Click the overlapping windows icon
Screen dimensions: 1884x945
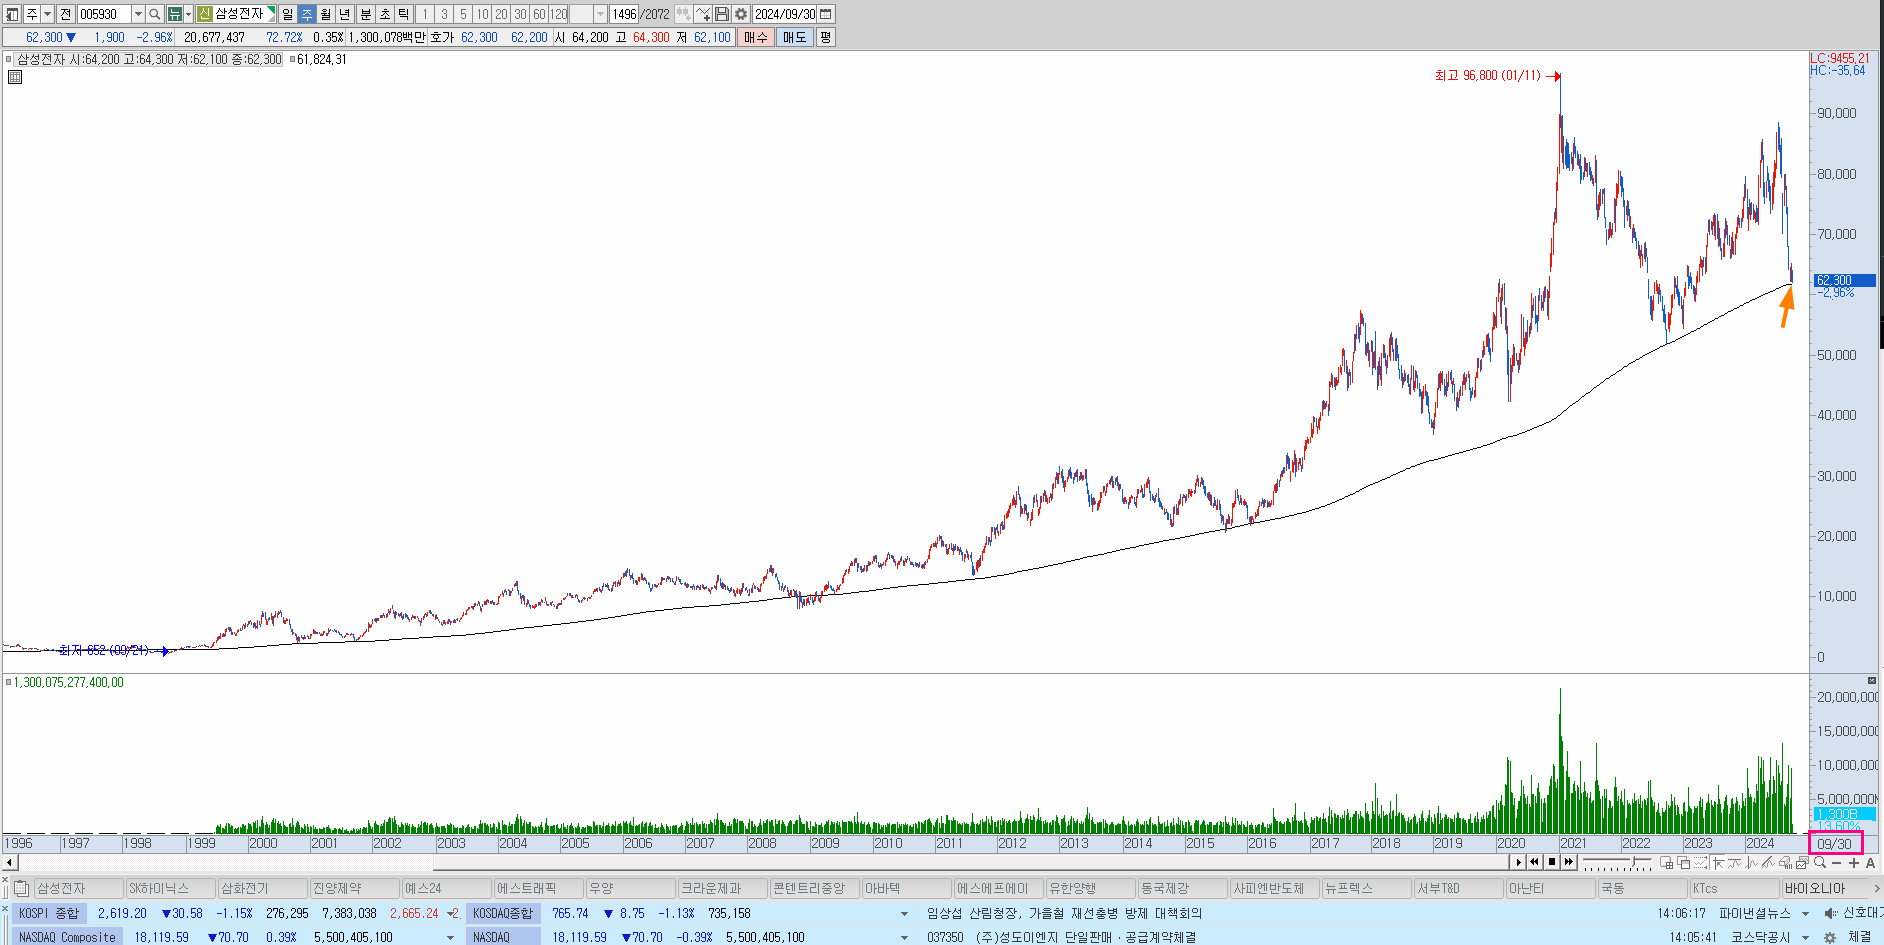tap(1683, 862)
